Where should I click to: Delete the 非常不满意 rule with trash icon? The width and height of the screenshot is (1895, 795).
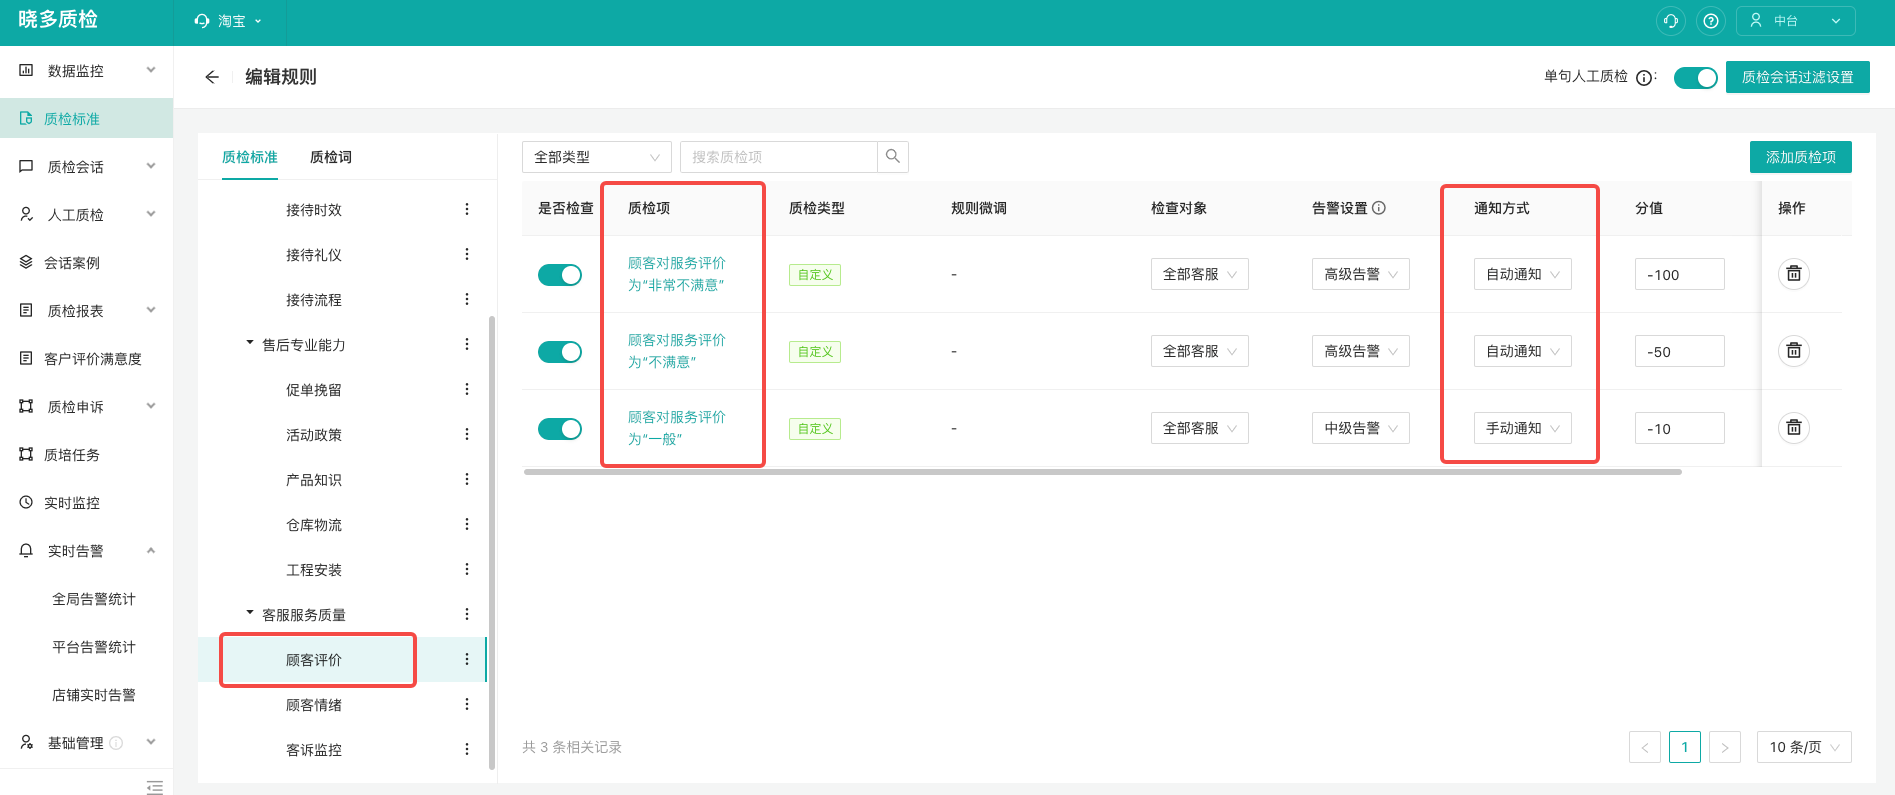click(x=1794, y=274)
